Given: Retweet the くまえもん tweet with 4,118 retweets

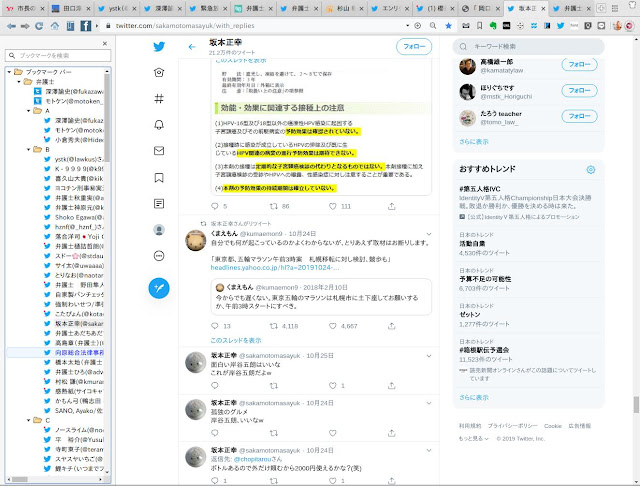Looking at the screenshot, I should click(274, 326).
